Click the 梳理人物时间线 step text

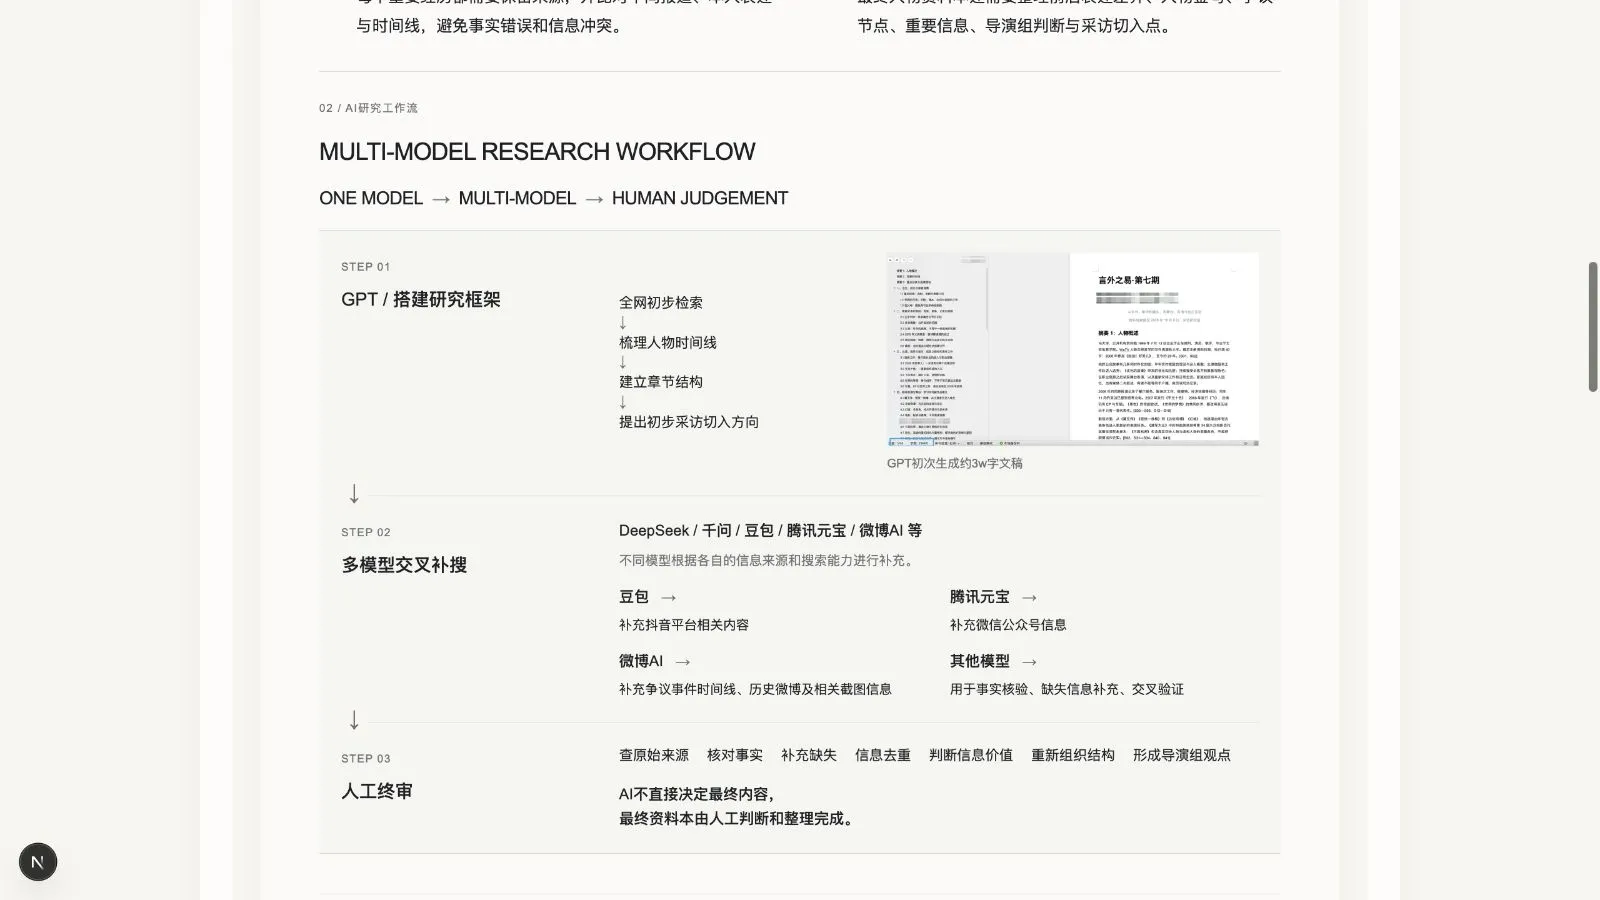(x=668, y=342)
